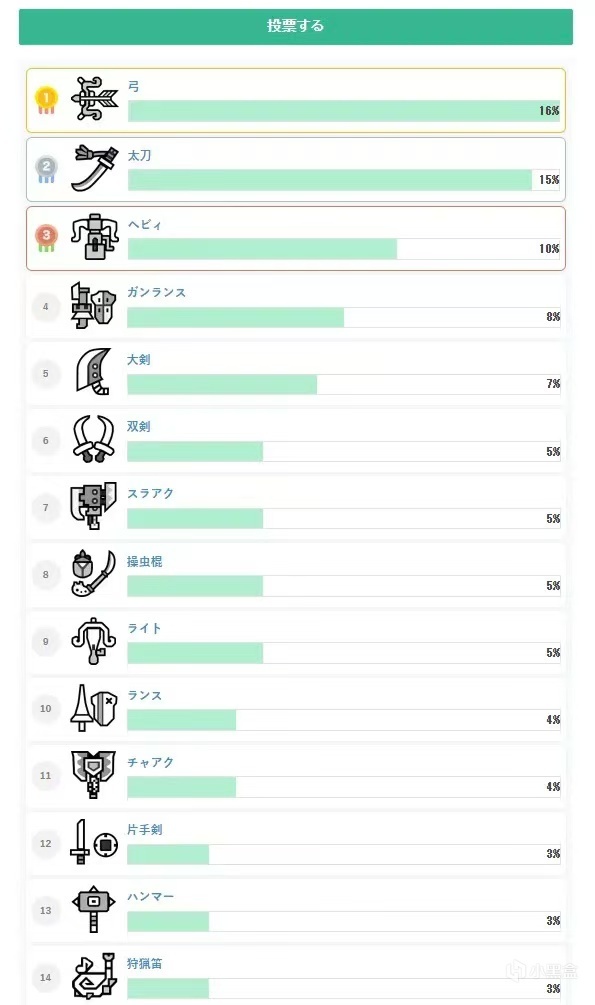Choose the heavy bowgun (ヘビィ) icon
Viewport: 595px width, 1005px height.
pos(95,237)
